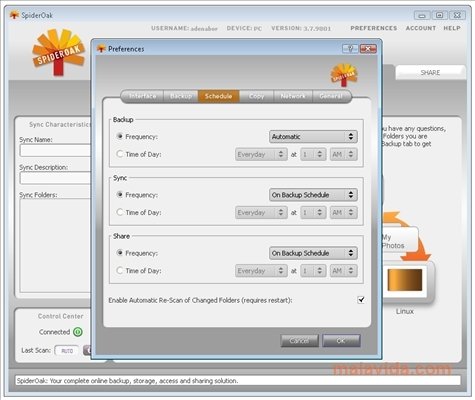The width and height of the screenshot is (475, 400).
Task: Open Share Everyday day dropdown
Action: 261,271
